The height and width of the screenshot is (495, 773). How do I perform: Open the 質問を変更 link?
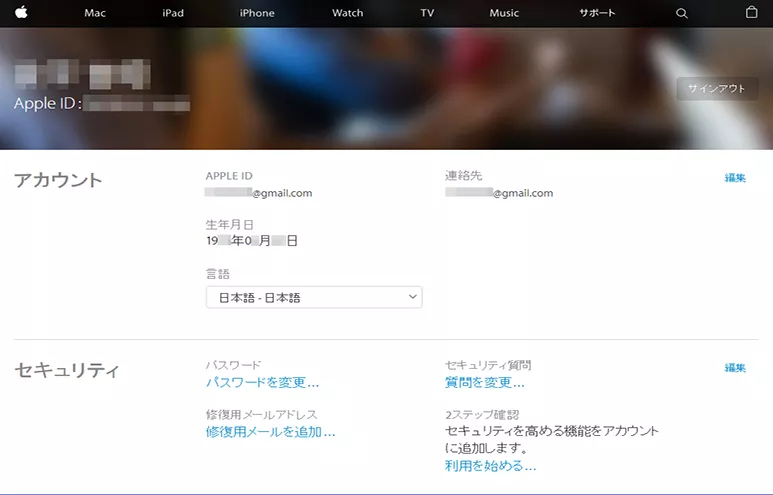click(x=484, y=382)
